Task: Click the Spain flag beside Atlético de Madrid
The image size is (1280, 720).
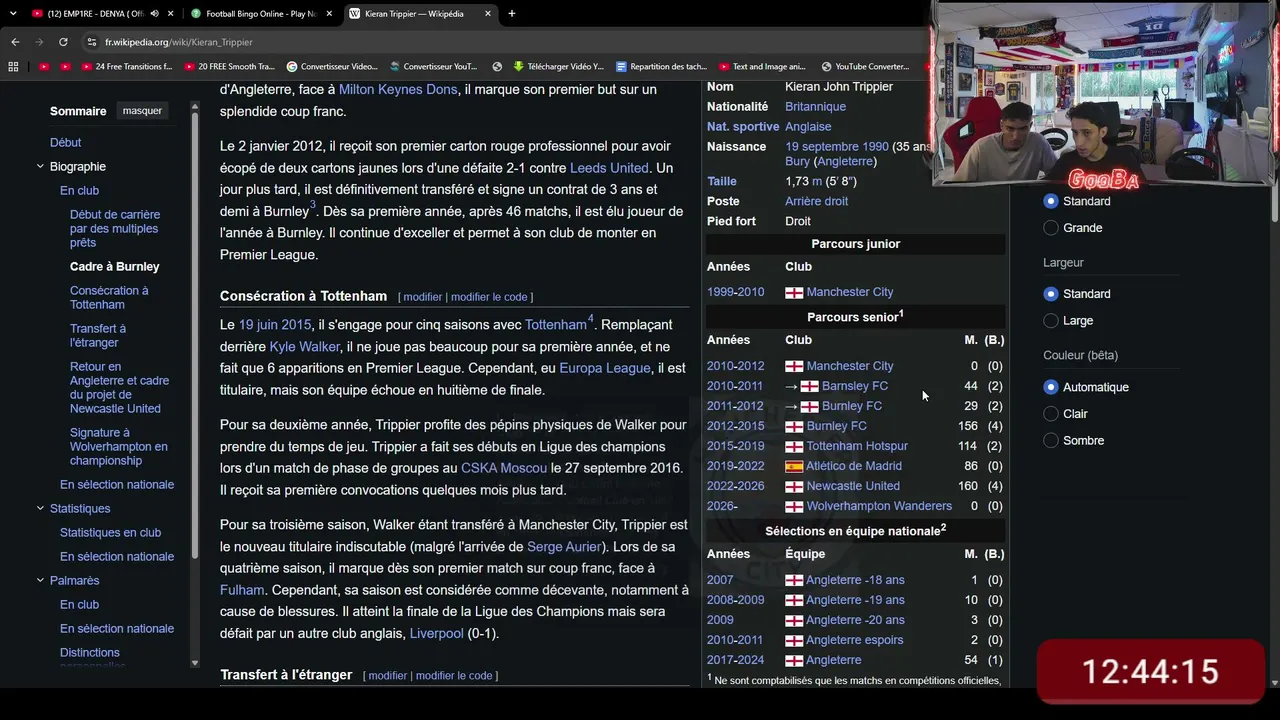Action: 794,466
